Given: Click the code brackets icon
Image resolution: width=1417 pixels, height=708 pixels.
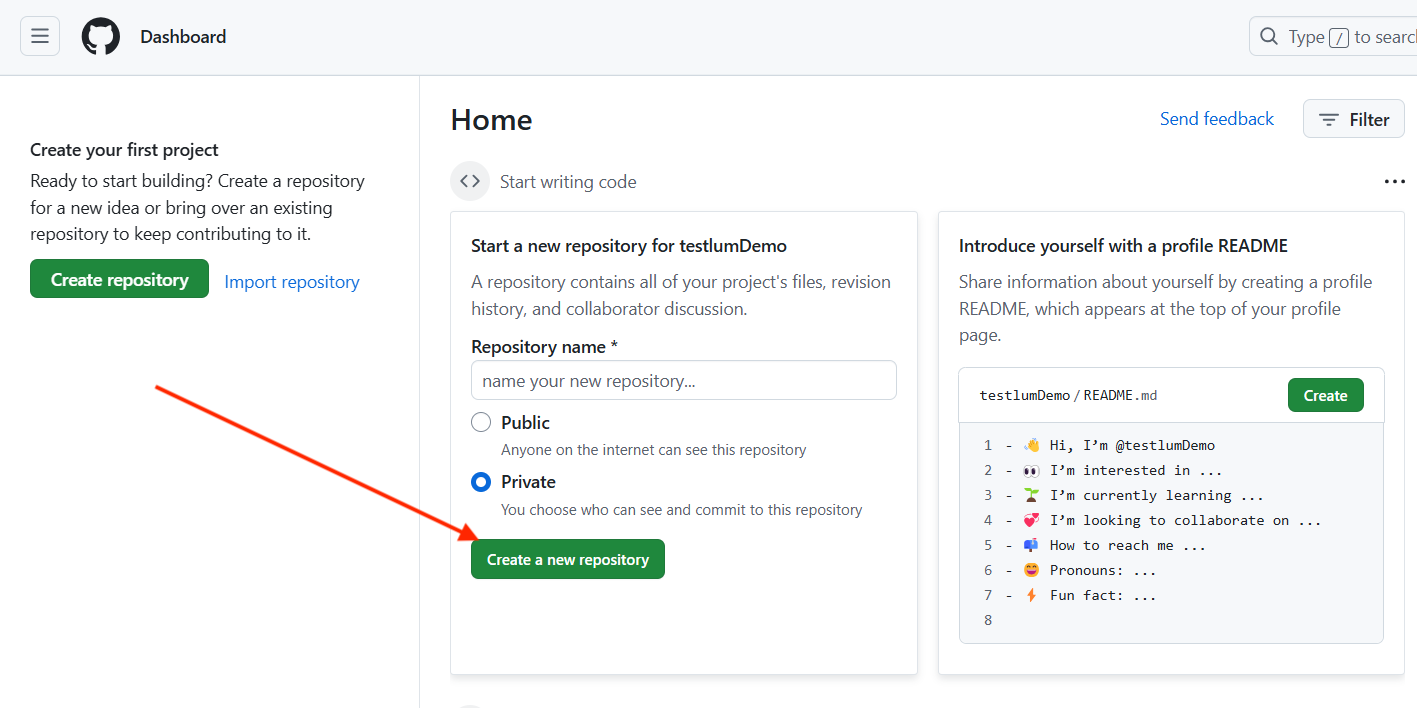Looking at the screenshot, I should 470,181.
